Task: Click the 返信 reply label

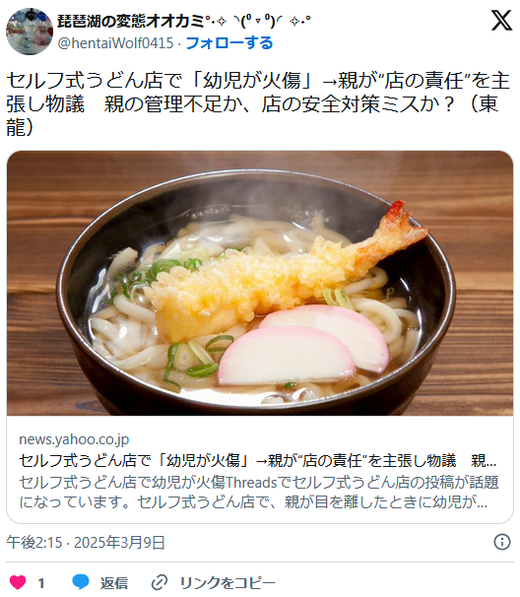Action: [x=114, y=583]
